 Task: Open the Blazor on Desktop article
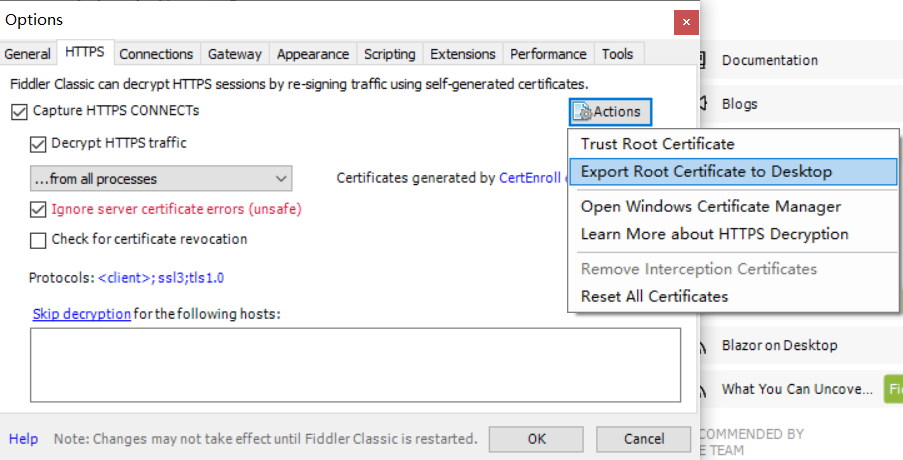coord(779,345)
